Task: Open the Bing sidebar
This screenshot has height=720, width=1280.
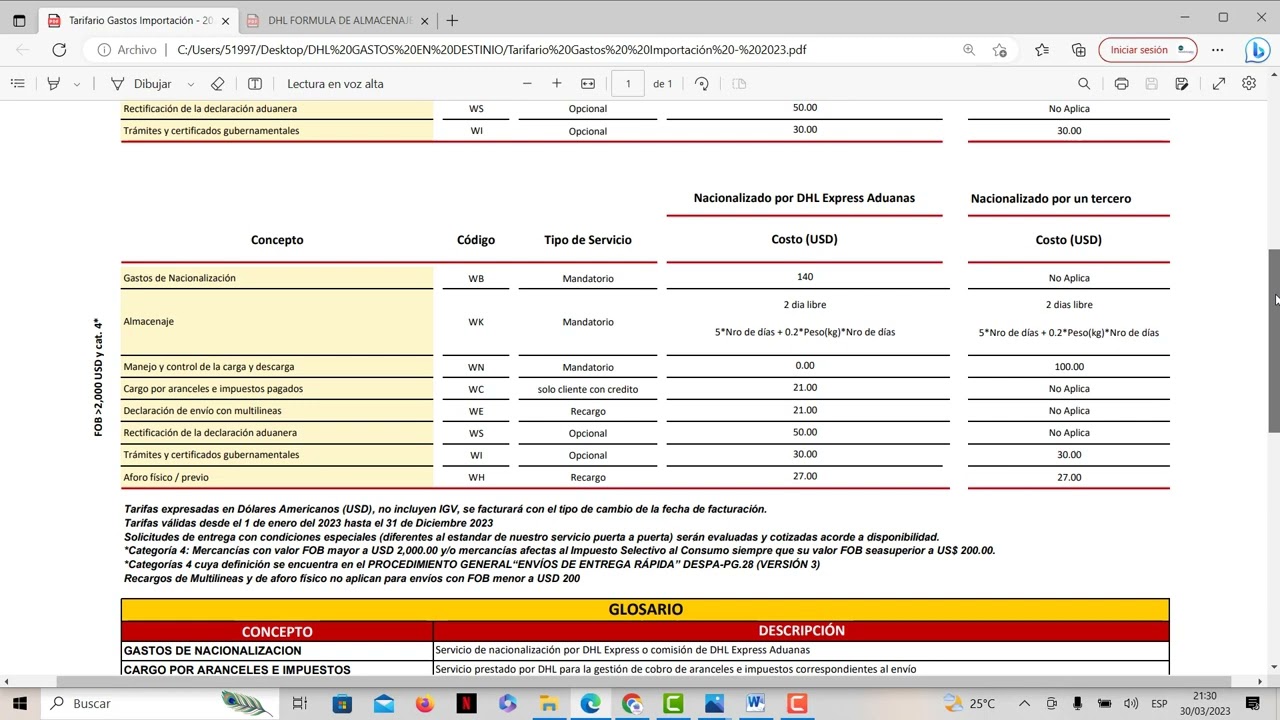Action: pyautogui.click(x=1257, y=50)
